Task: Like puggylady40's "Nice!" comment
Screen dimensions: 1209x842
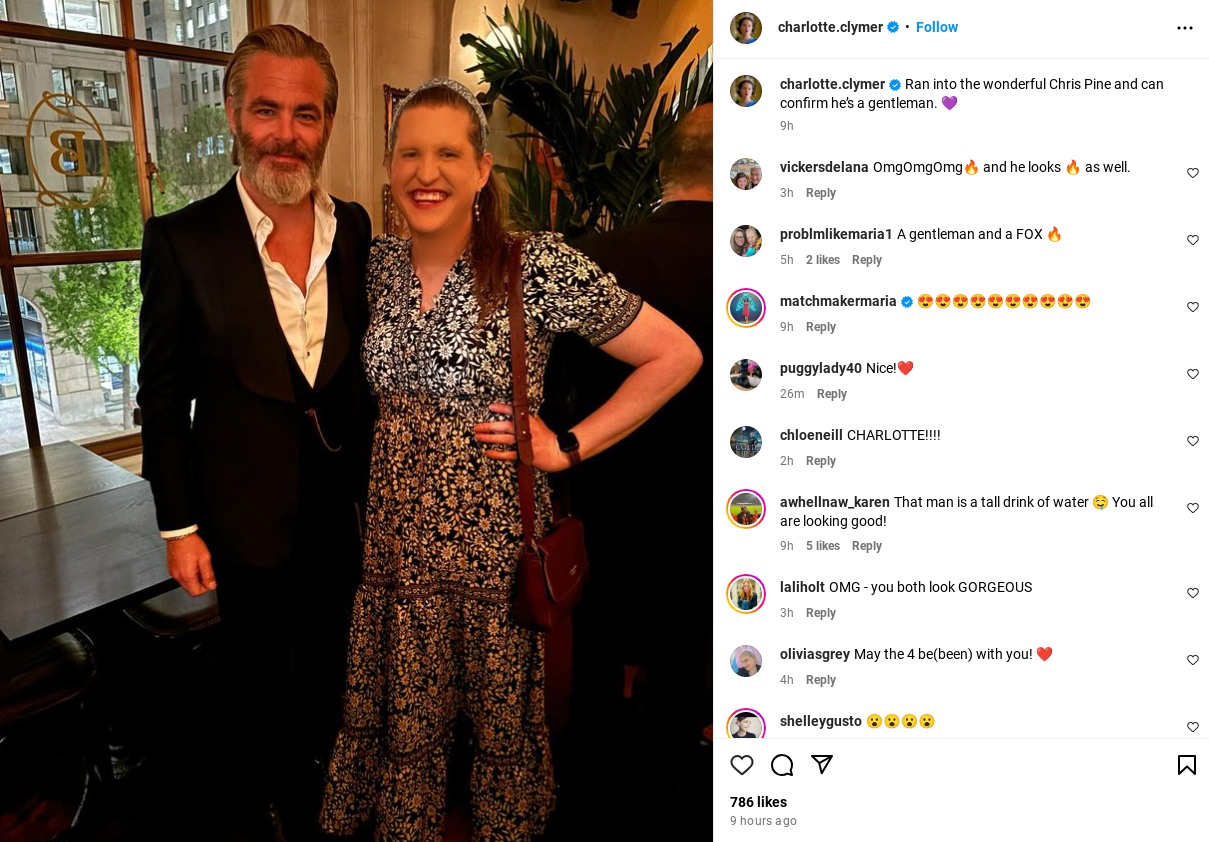Action: point(1193,374)
